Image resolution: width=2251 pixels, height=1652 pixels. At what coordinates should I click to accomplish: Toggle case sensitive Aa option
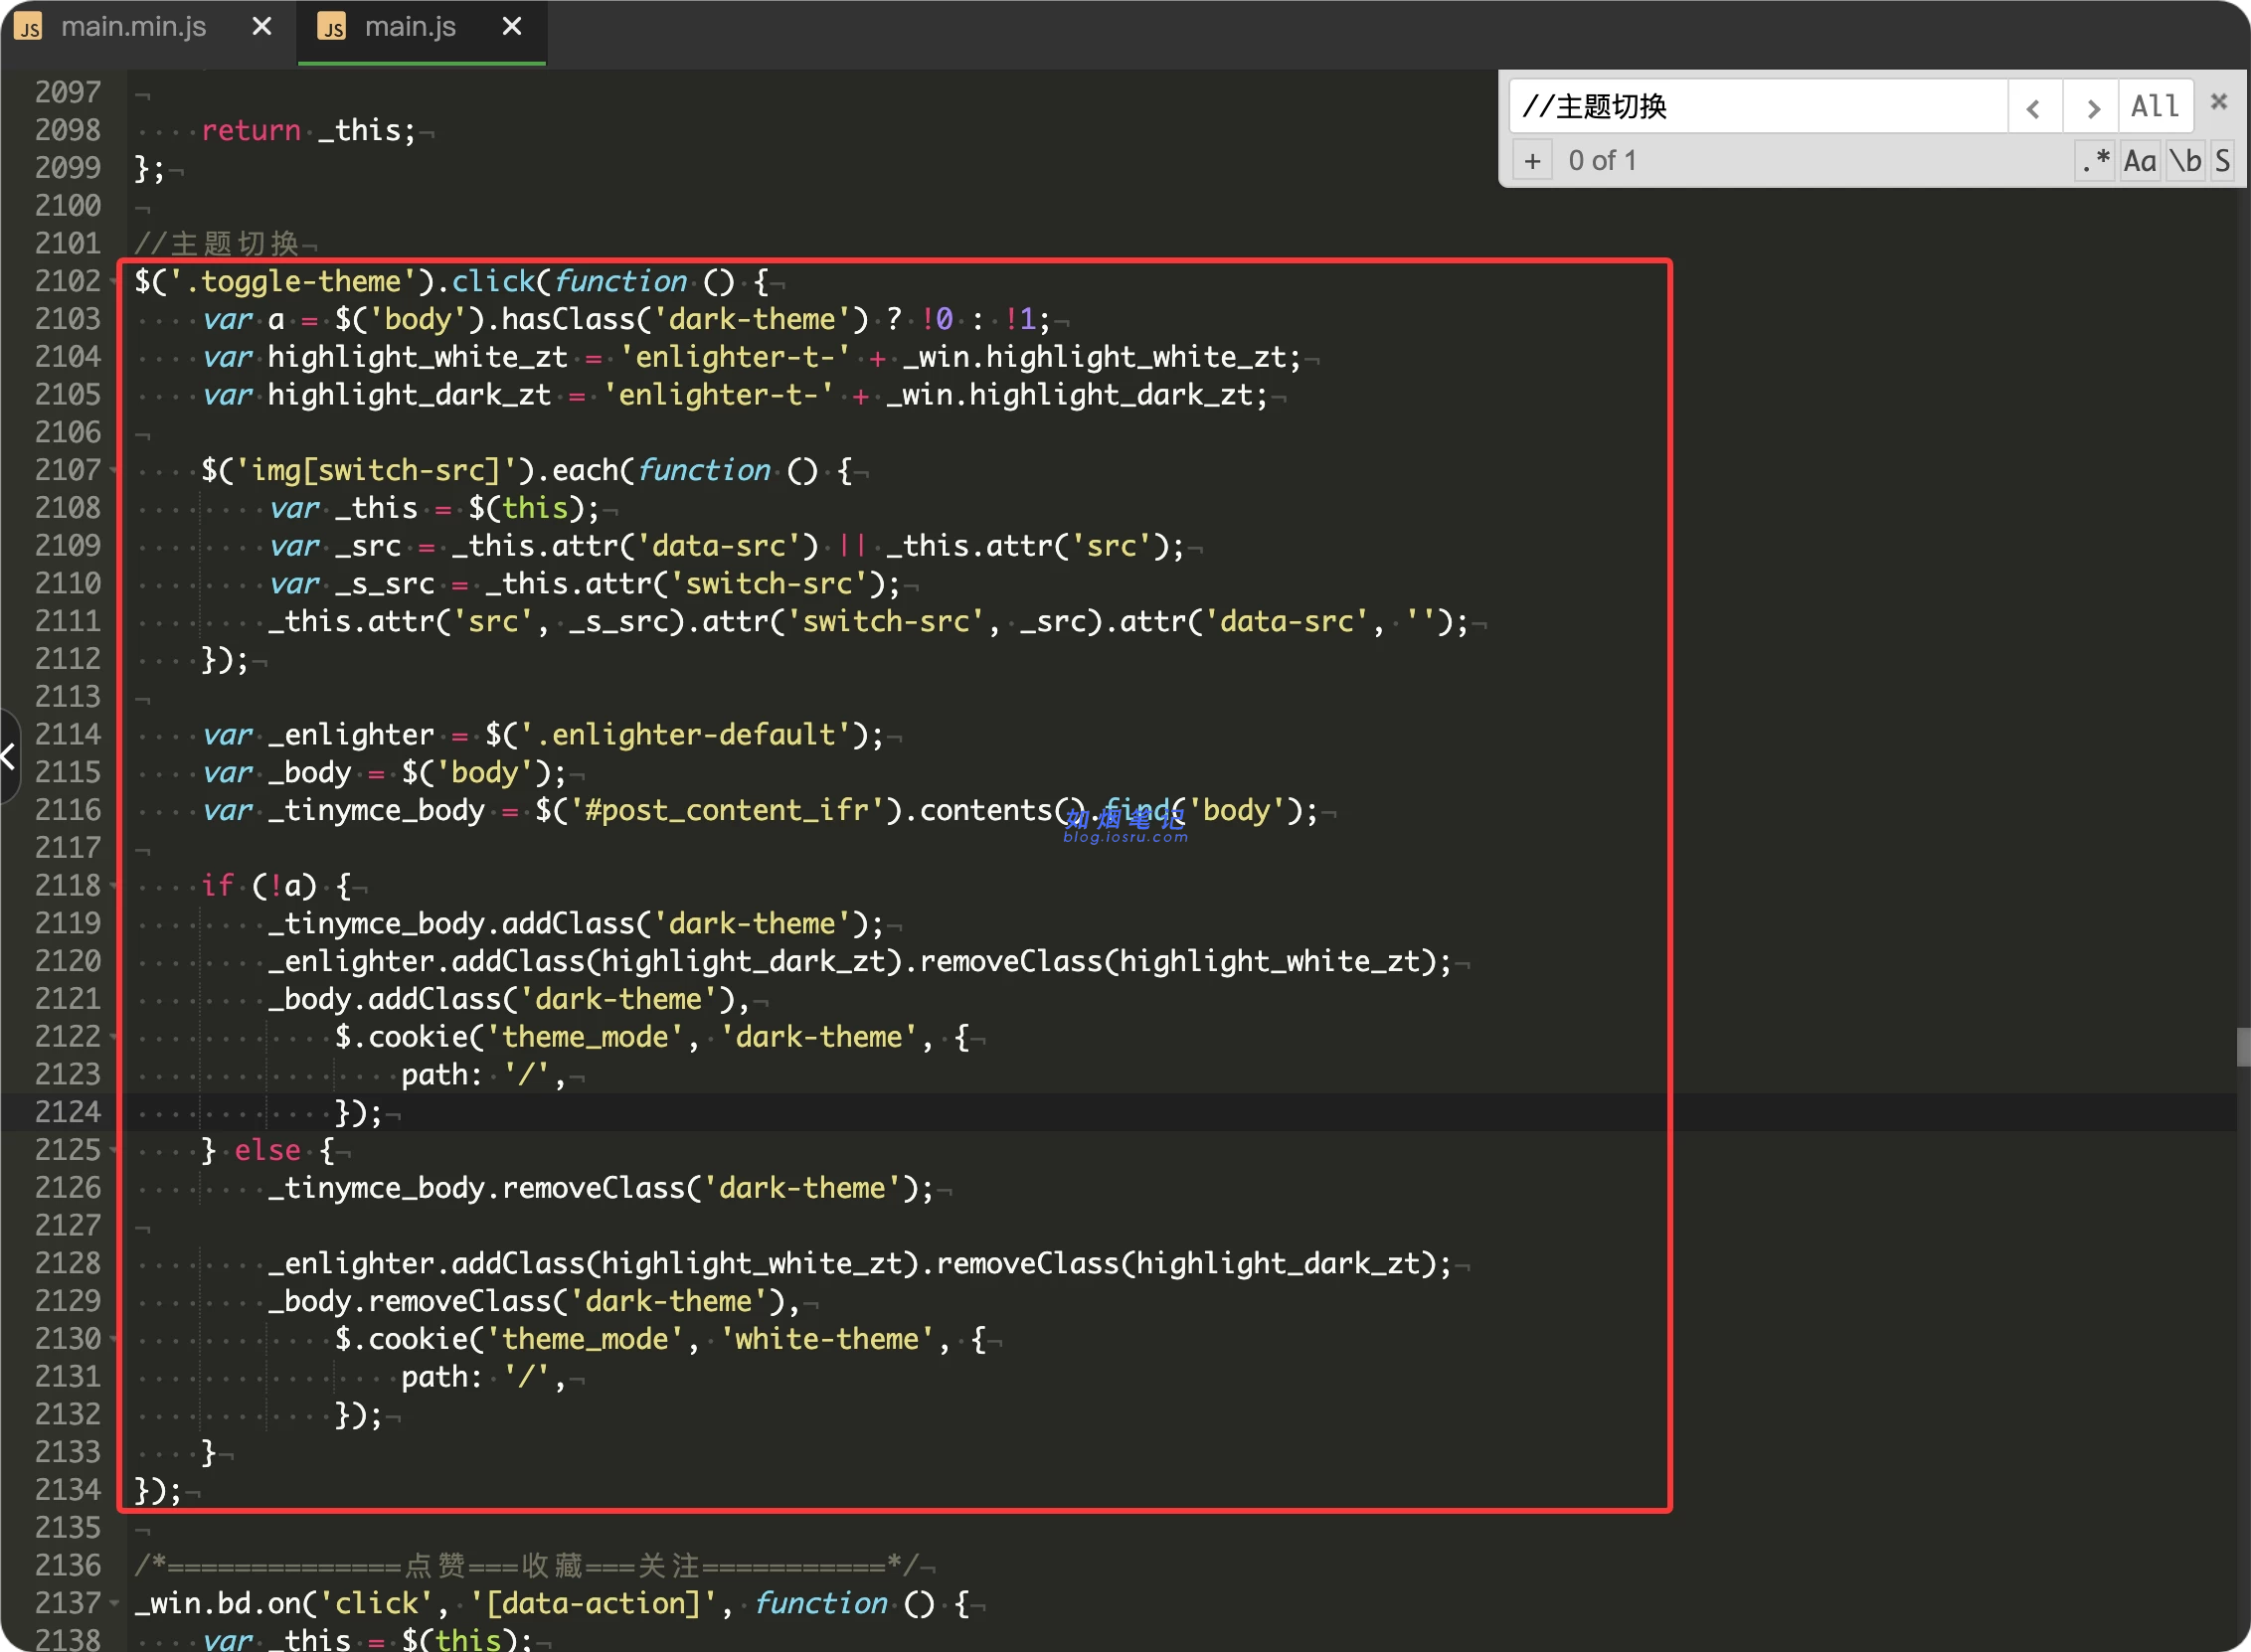(2140, 160)
